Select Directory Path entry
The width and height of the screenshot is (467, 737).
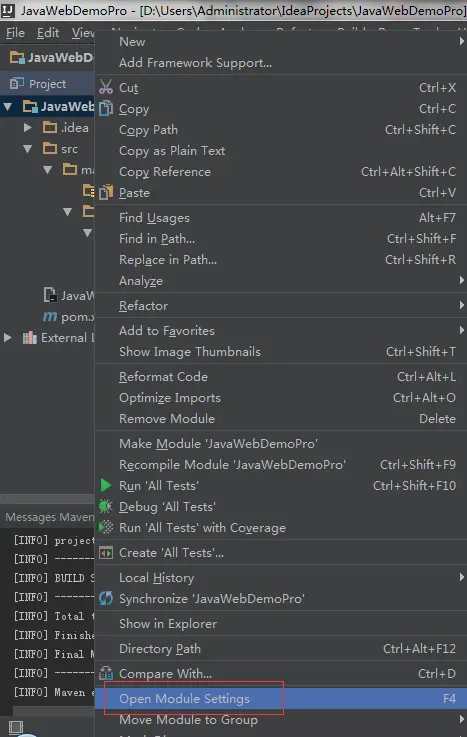(x=281, y=649)
